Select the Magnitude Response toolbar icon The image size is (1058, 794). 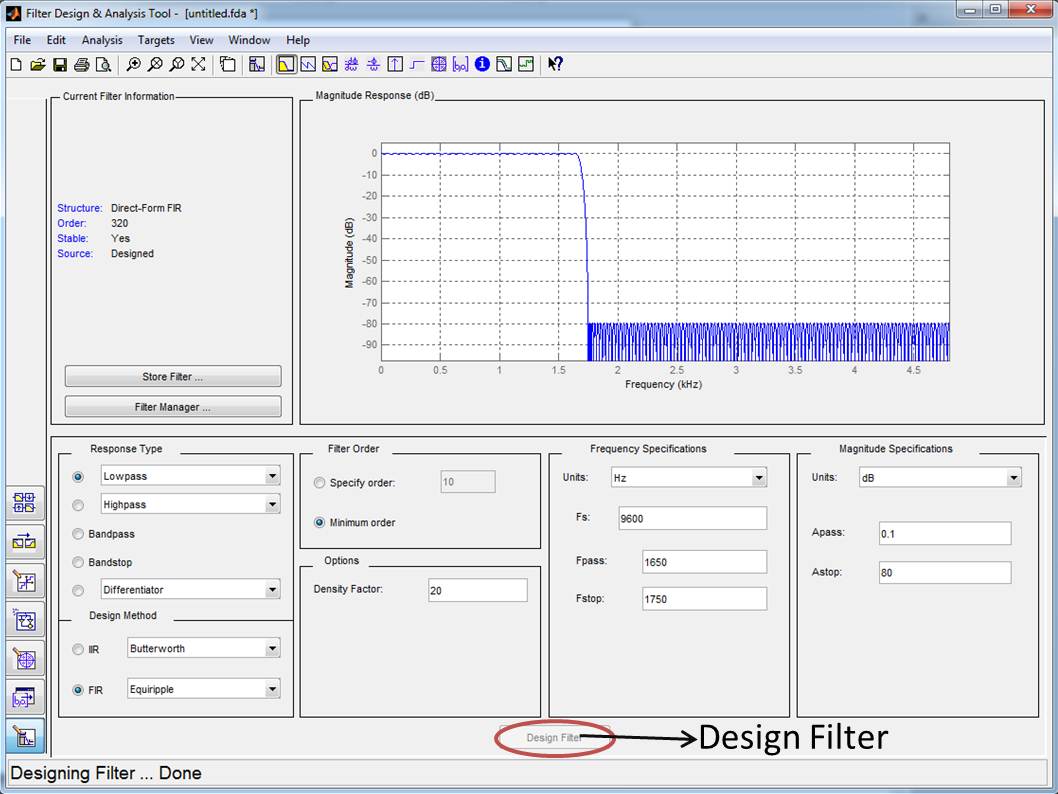click(x=286, y=64)
